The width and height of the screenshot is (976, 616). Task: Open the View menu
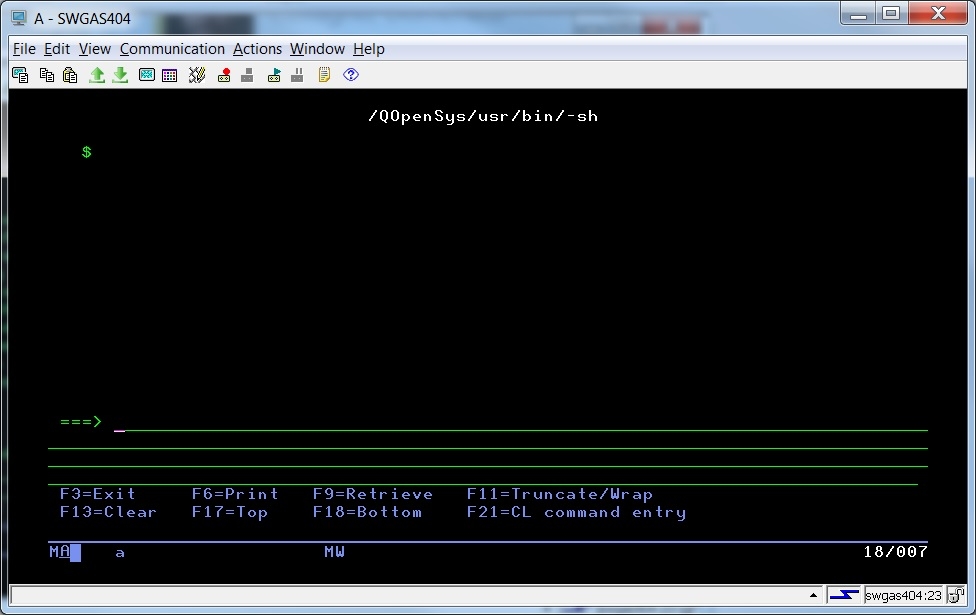pyautogui.click(x=95, y=49)
